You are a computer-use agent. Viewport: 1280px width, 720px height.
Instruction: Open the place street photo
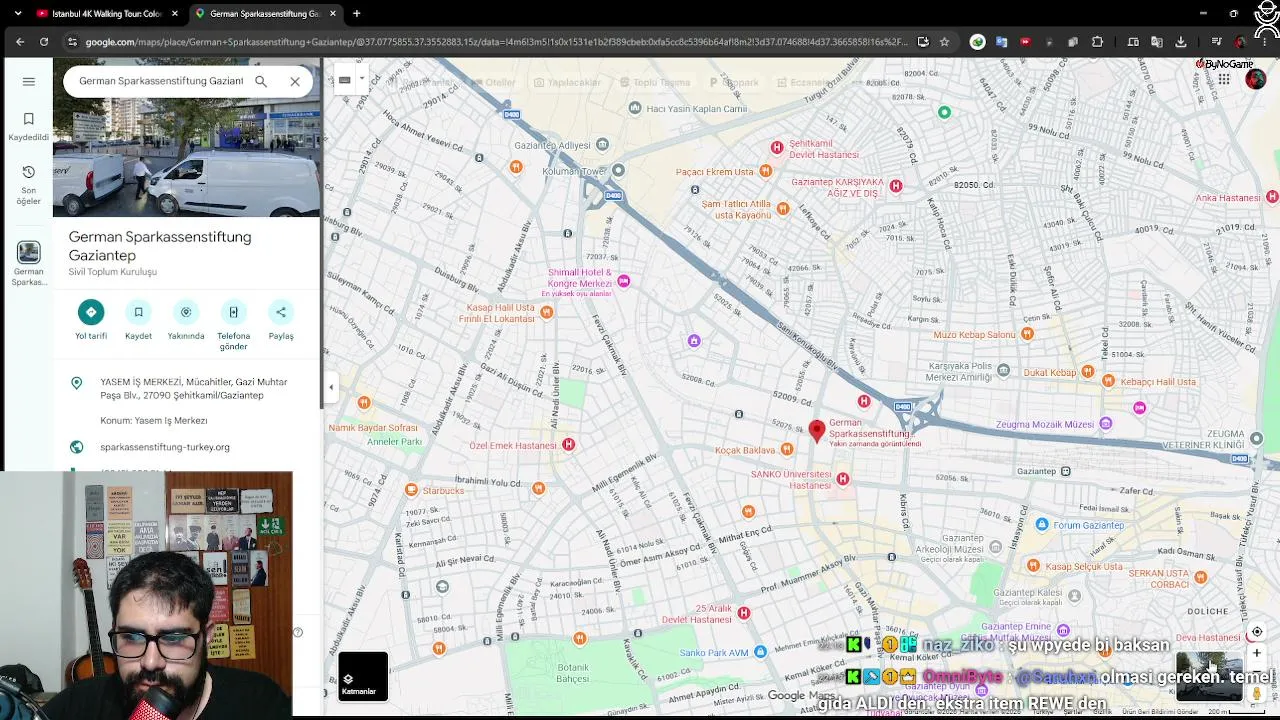pyautogui.click(x=187, y=160)
